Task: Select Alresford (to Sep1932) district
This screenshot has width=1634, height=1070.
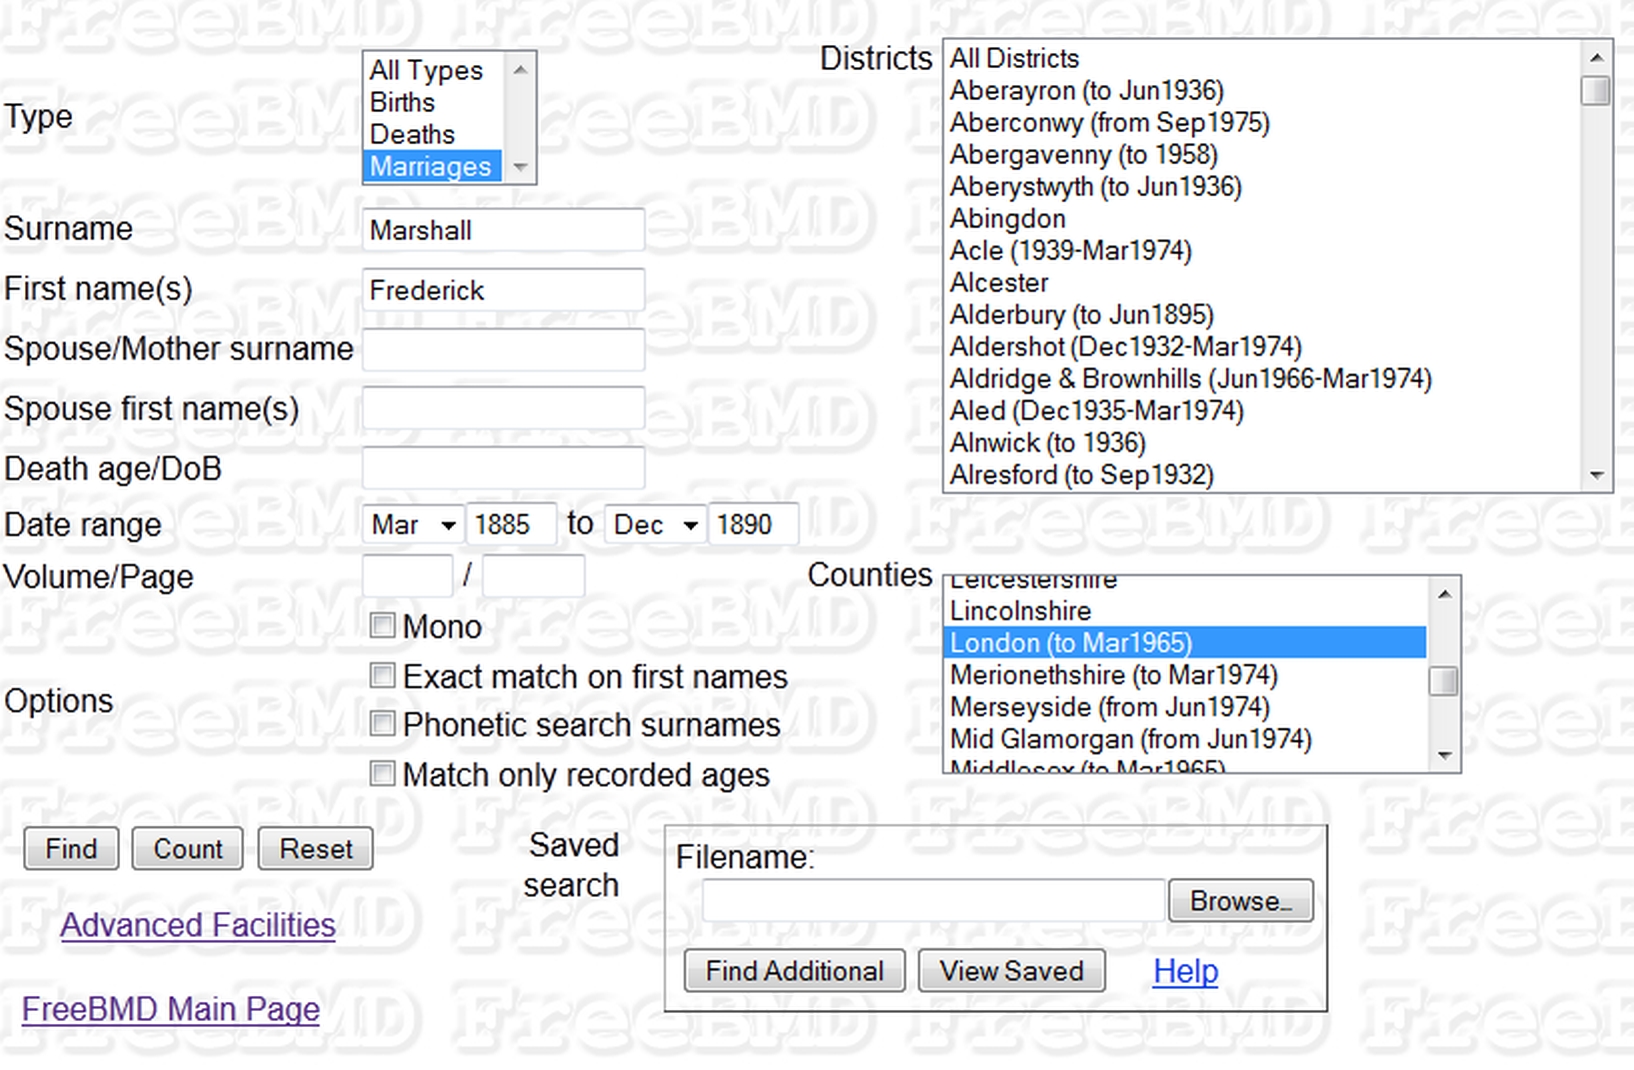Action: coord(1262,474)
